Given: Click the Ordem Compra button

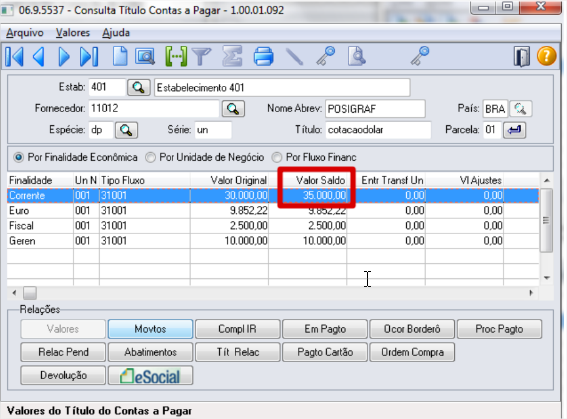Looking at the screenshot, I should 412,352.
